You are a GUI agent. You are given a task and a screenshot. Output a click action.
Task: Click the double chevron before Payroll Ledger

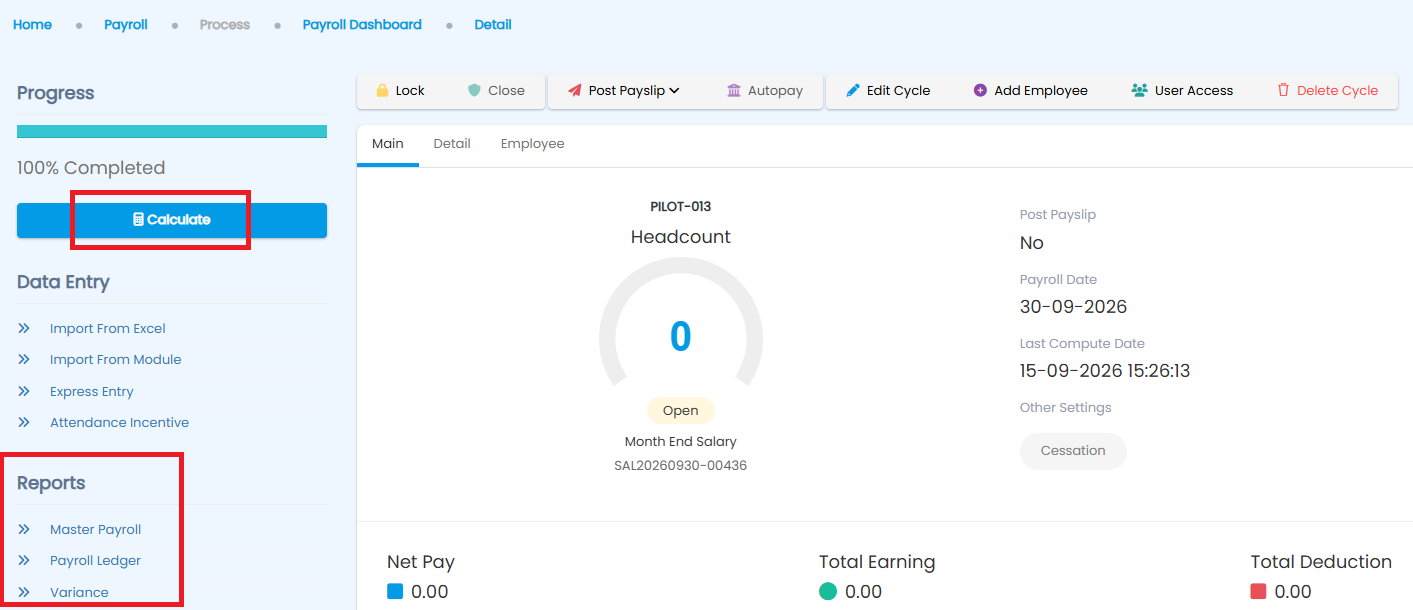24,560
